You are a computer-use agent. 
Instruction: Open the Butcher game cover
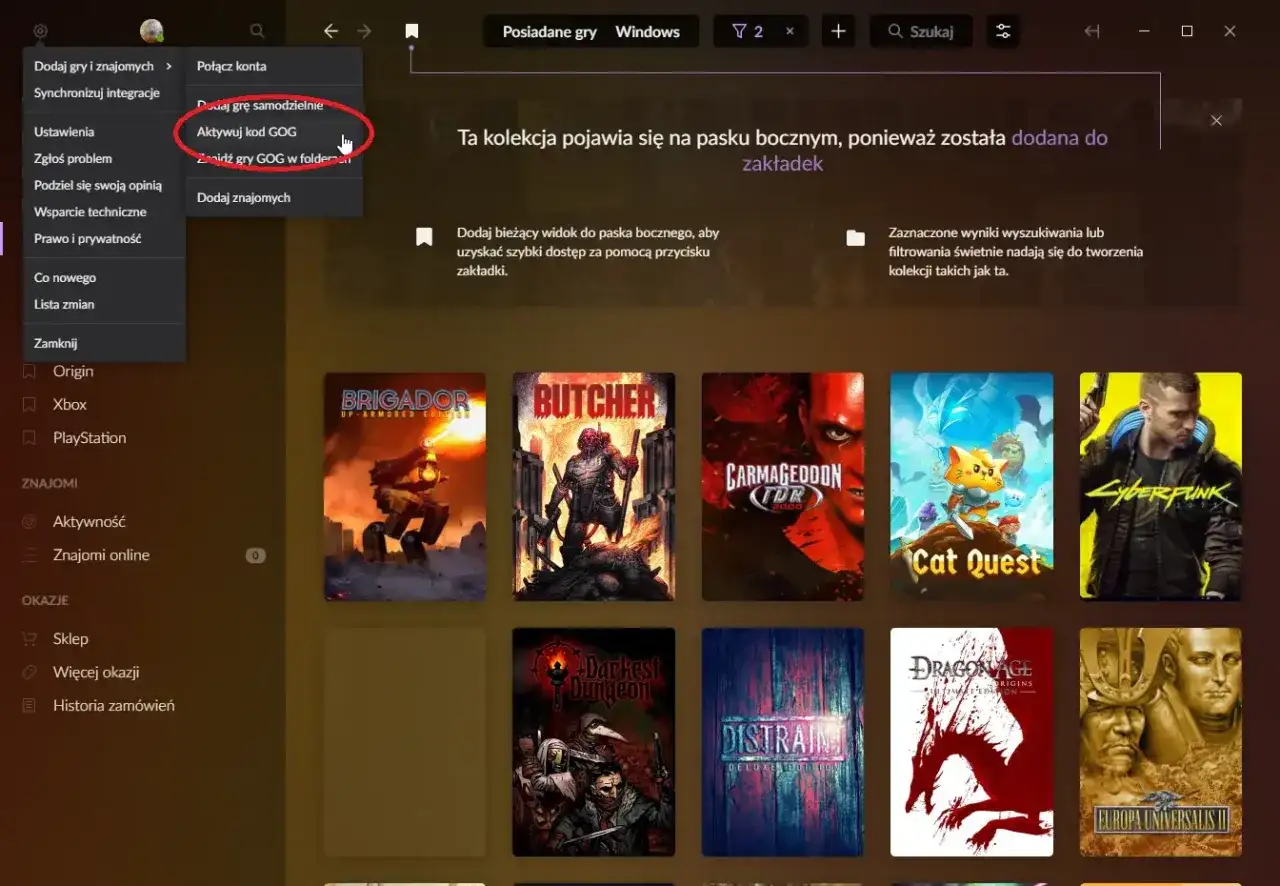[594, 487]
